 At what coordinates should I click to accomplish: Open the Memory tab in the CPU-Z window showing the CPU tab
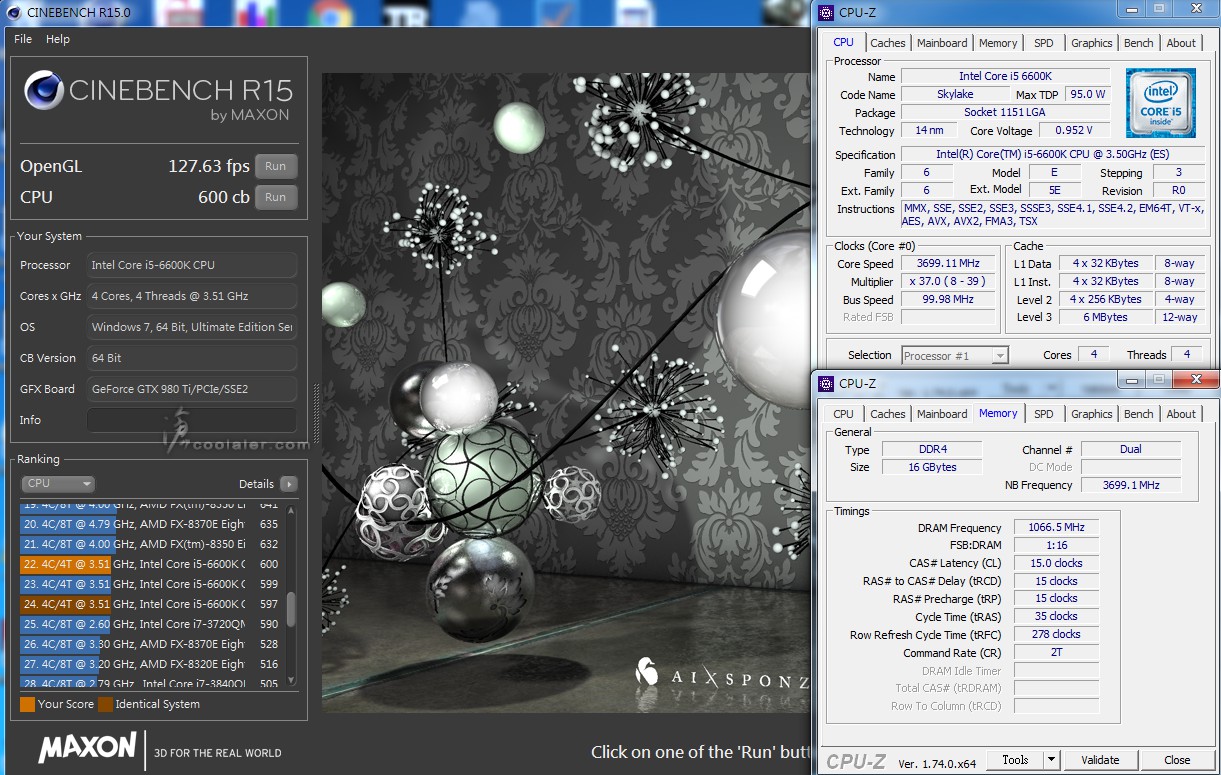point(998,43)
